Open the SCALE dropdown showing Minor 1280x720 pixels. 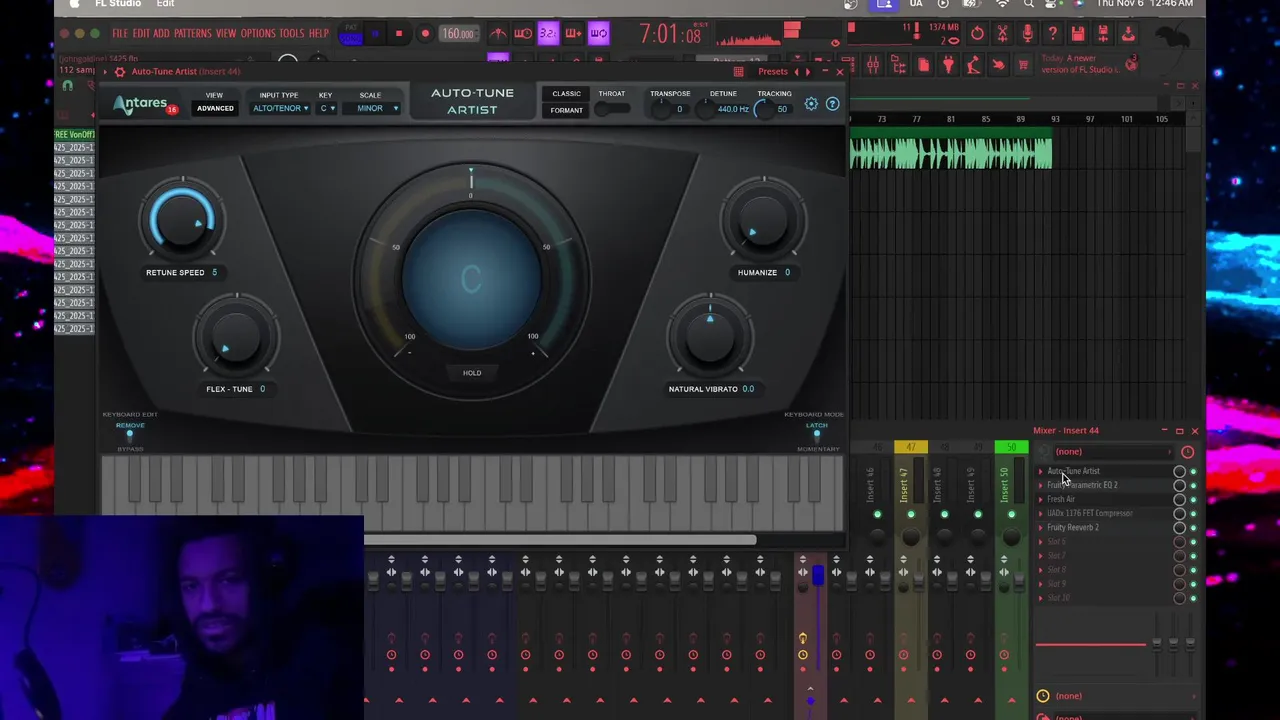[x=371, y=108]
